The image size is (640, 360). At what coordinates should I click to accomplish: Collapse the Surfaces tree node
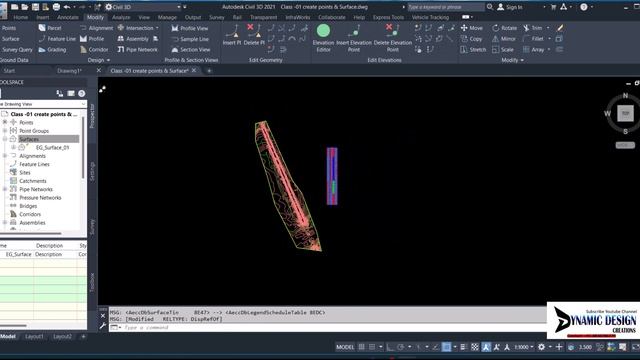[5, 139]
